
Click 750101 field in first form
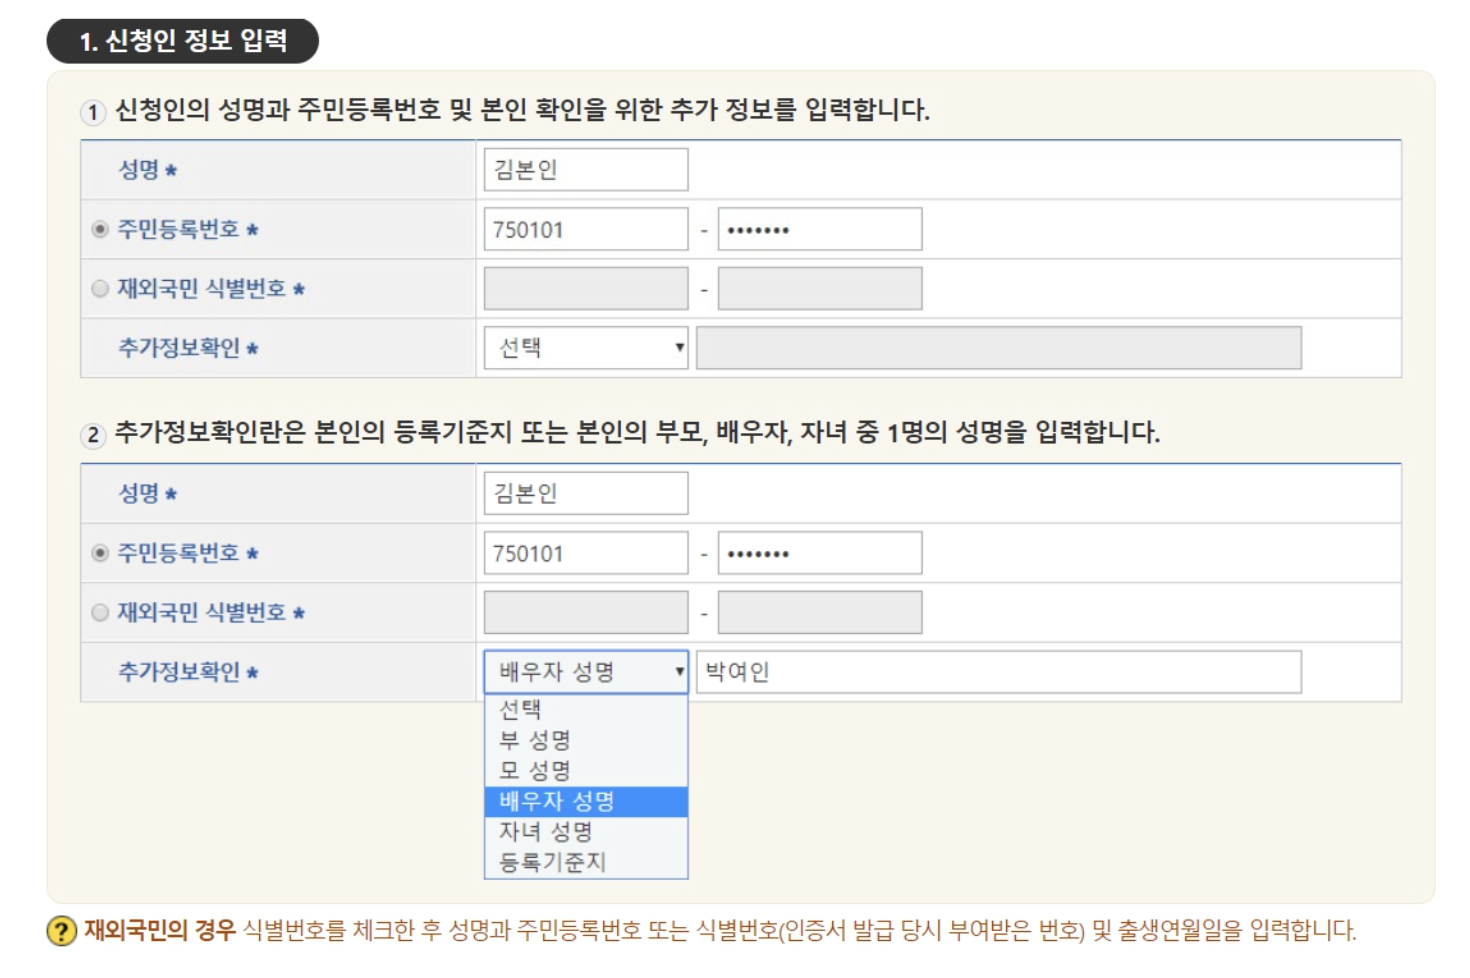586,230
